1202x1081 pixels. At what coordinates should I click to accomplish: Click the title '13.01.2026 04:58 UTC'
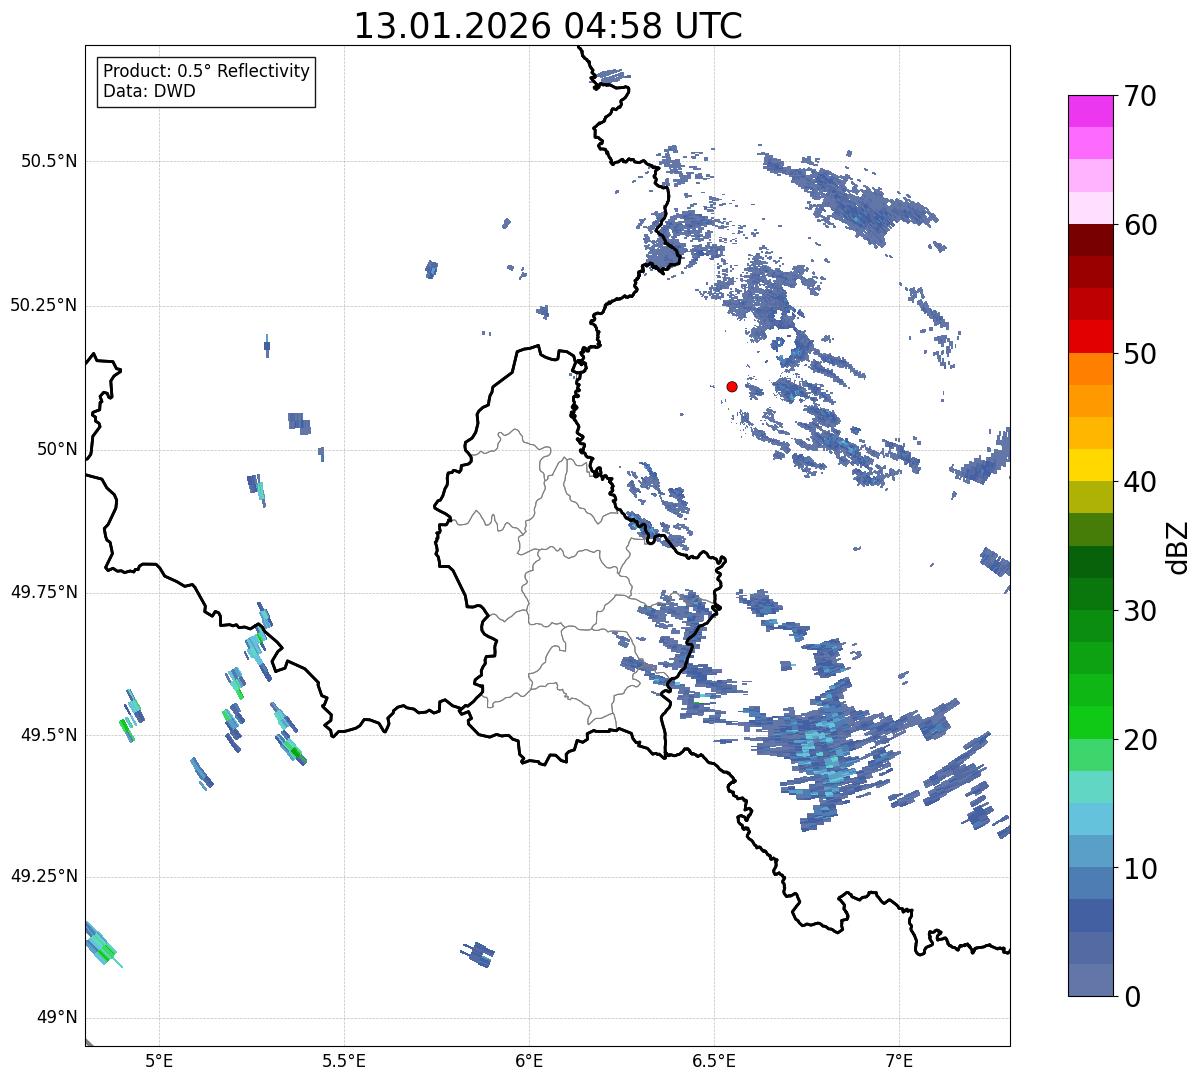pyautogui.click(x=548, y=26)
